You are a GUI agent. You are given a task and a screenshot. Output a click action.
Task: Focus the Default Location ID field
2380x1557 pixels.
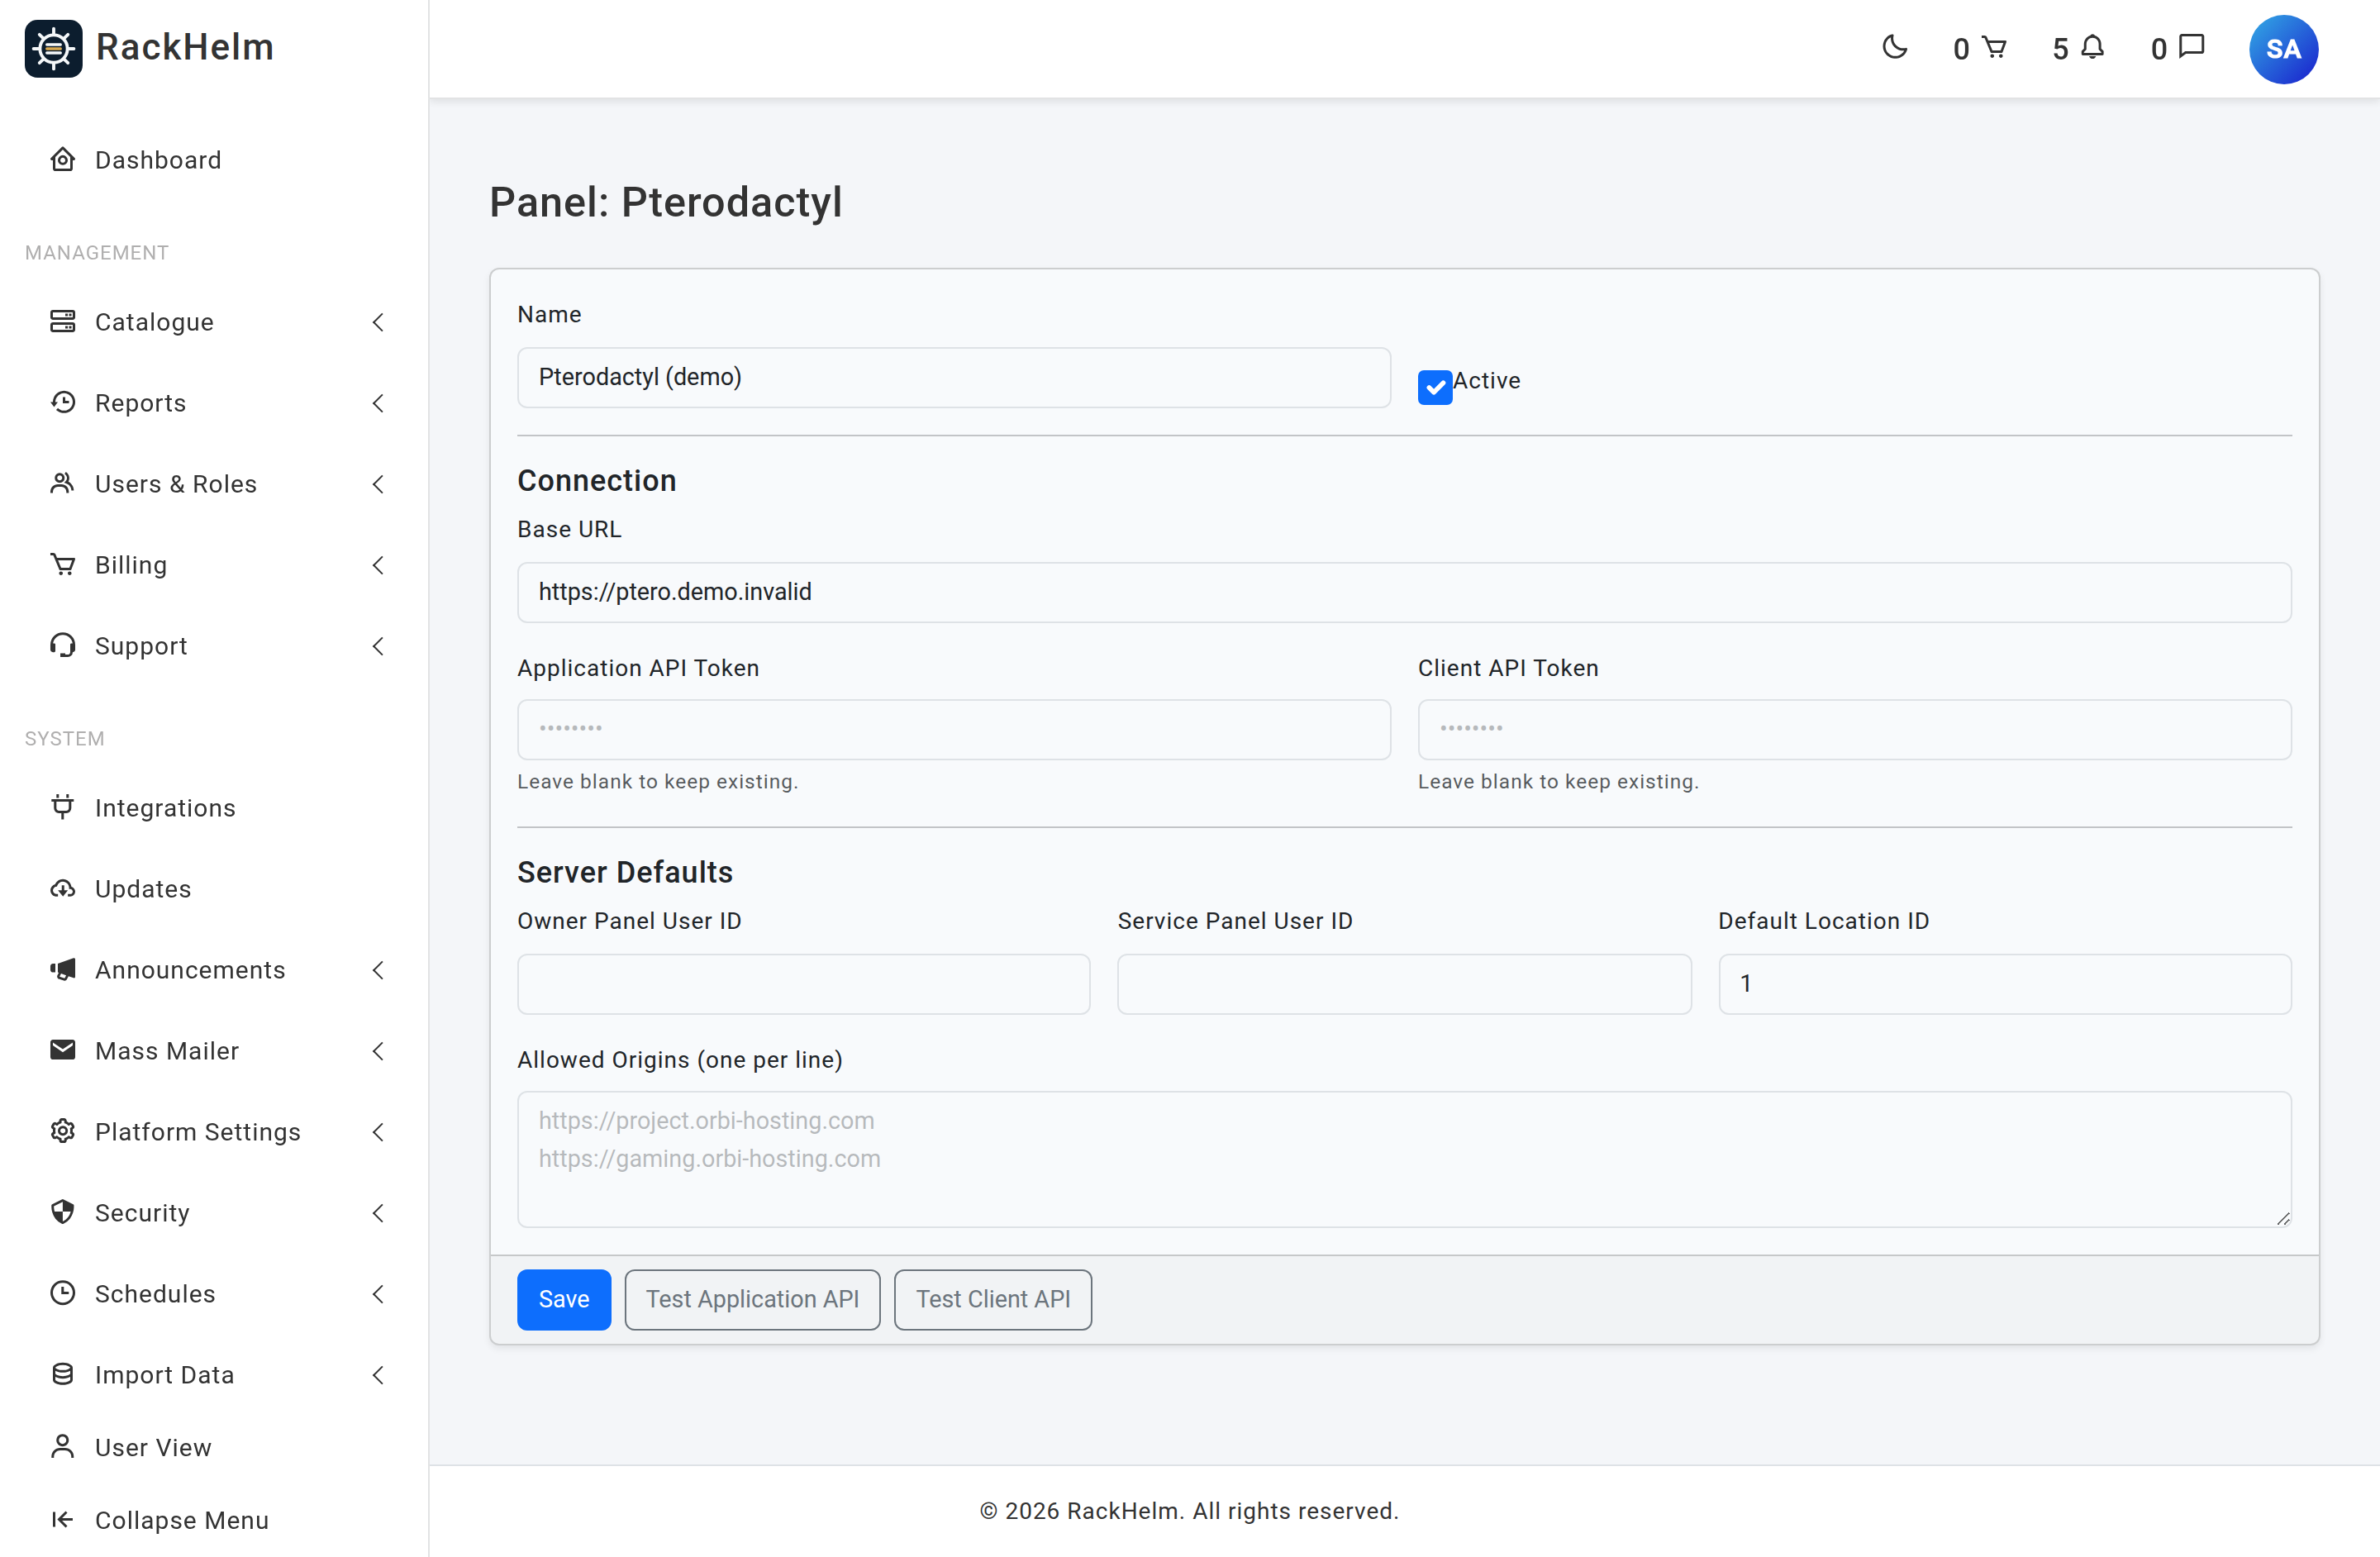click(x=2004, y=984)
